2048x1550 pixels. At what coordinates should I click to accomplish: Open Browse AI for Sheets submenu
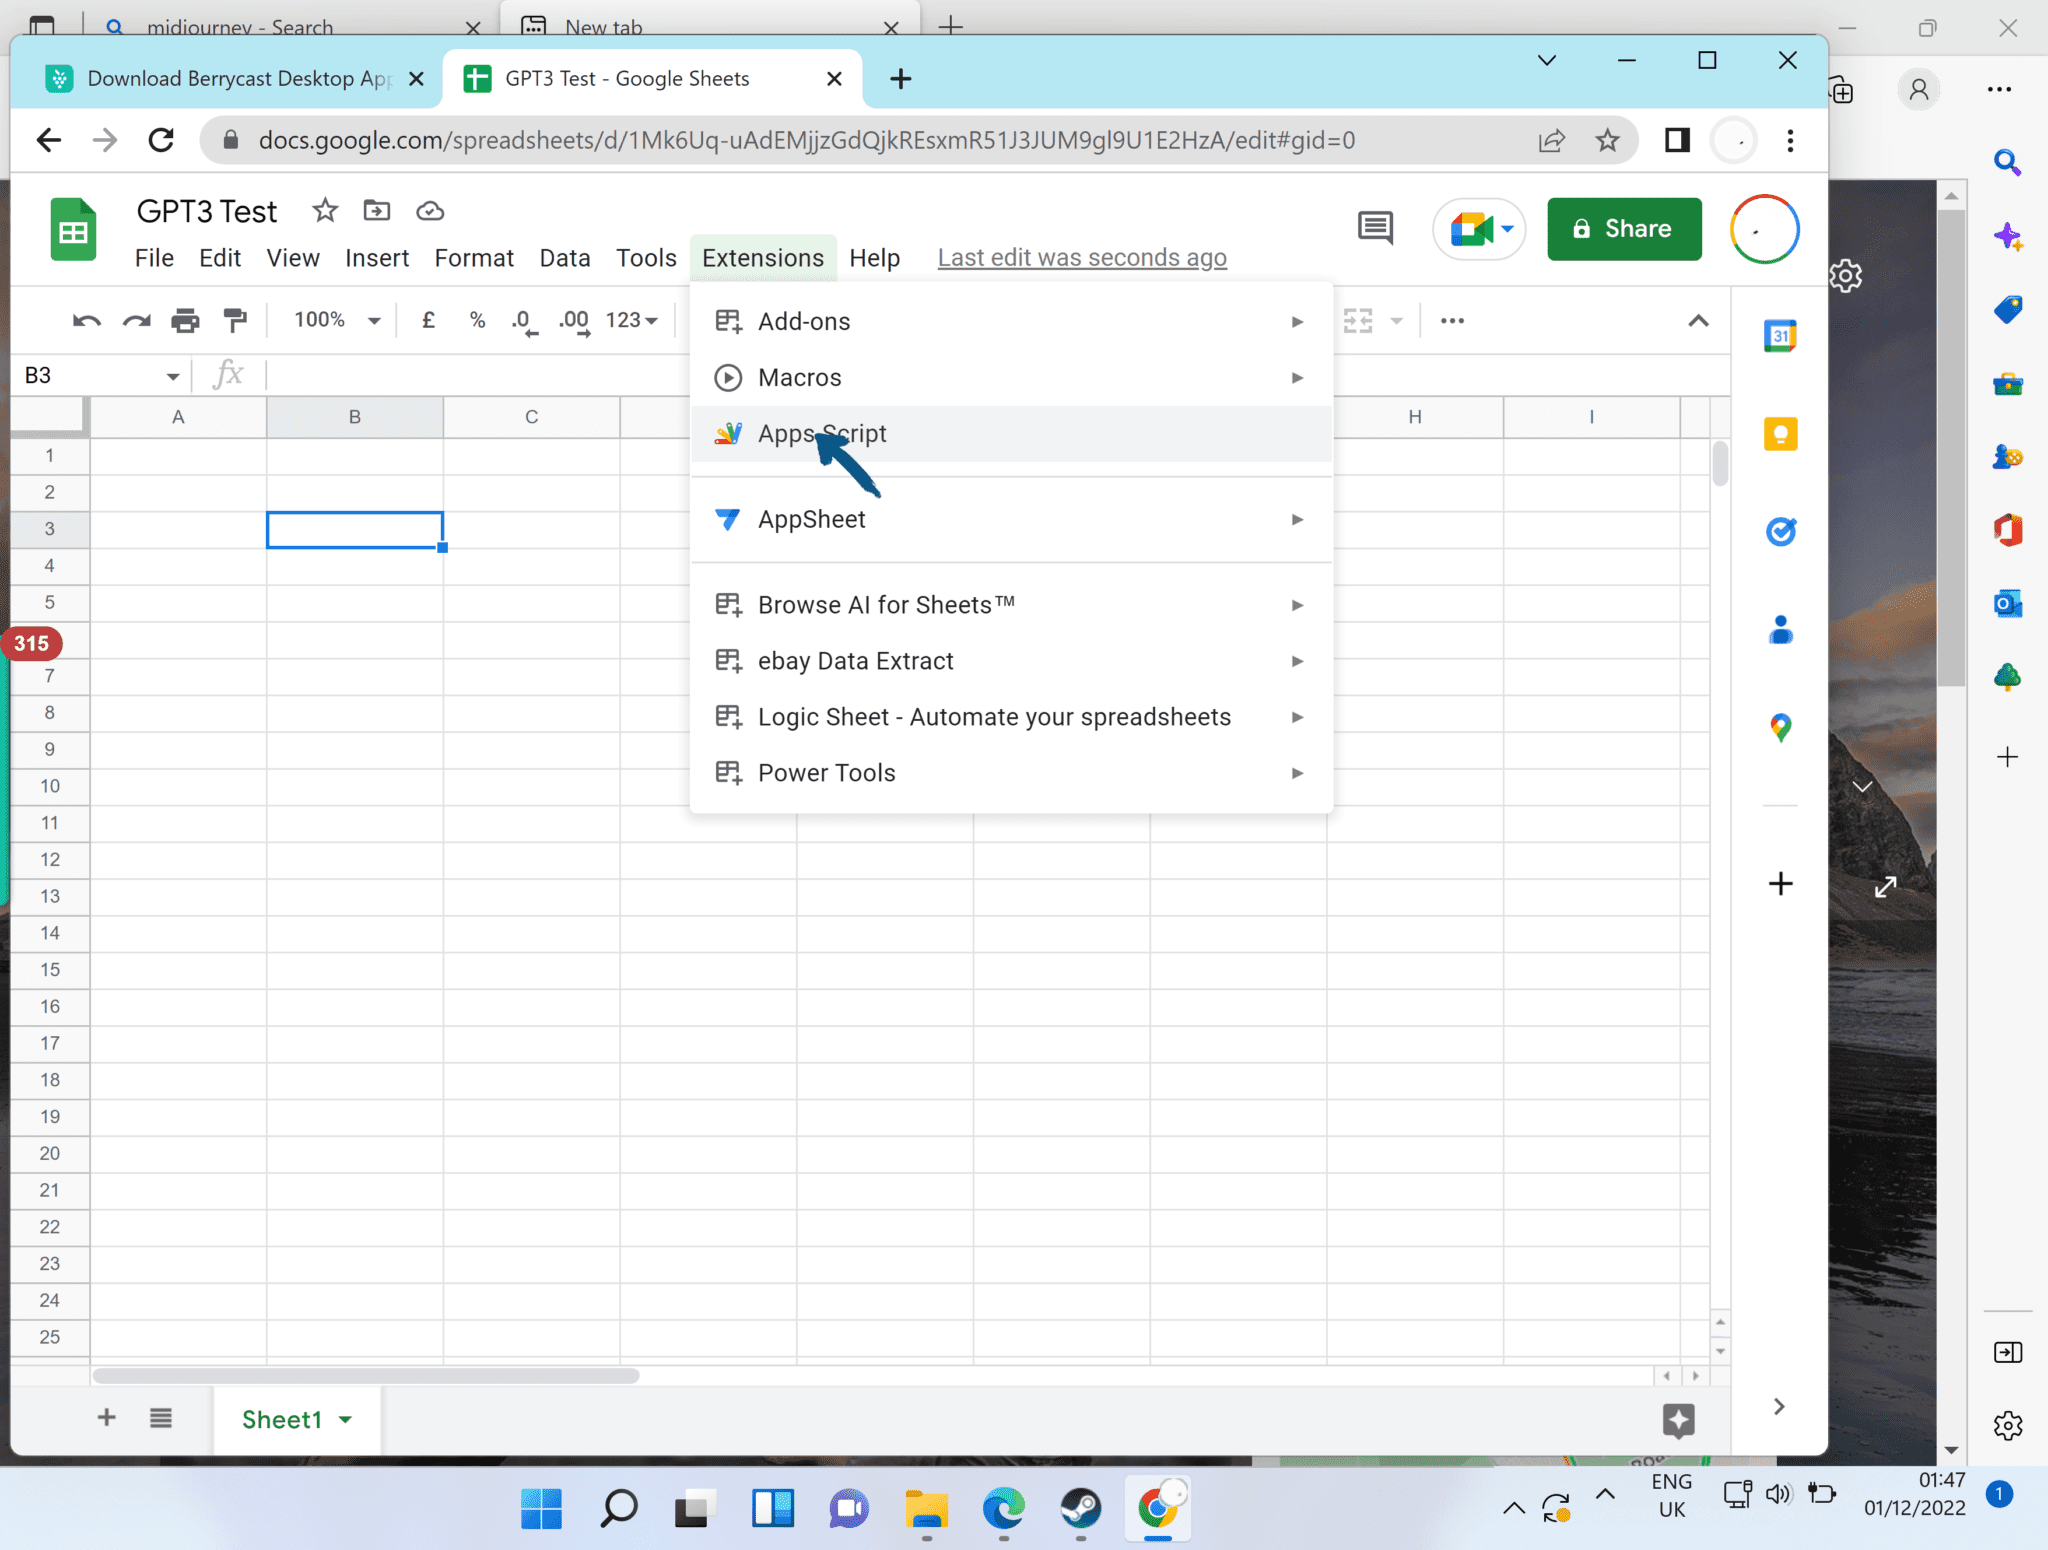[1011, 605]
